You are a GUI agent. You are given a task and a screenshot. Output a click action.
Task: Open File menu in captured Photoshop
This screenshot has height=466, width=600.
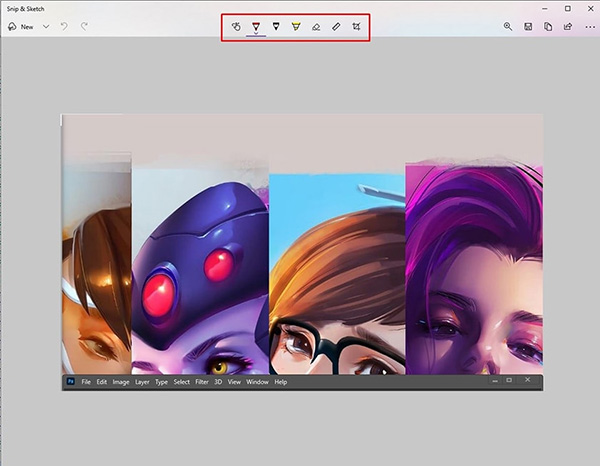(x=86, y=382)
